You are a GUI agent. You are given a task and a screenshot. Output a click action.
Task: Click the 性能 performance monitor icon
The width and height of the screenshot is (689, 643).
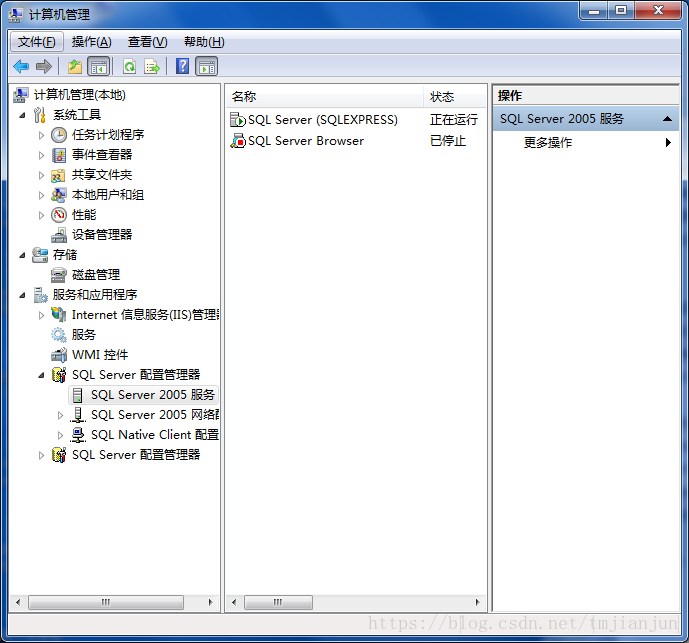[x=59, y=215]
